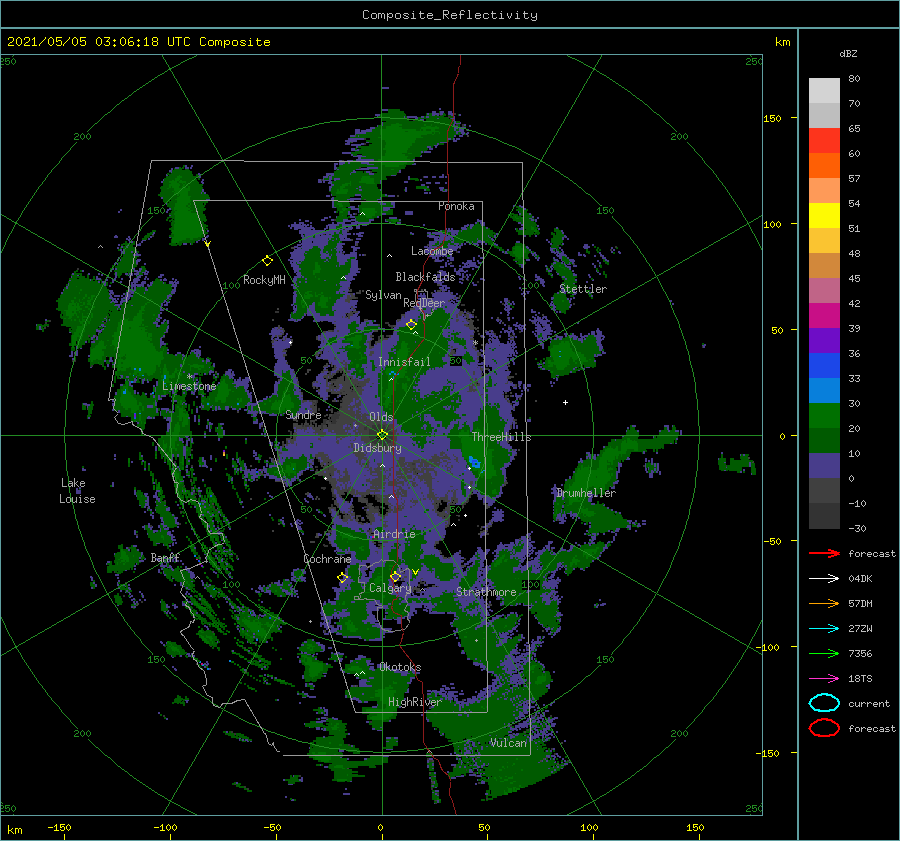Image resolution: width=900 pixels, height=841 pixels.
Task: Click the Composite_Reflectivity title
Action: point(450,15)
